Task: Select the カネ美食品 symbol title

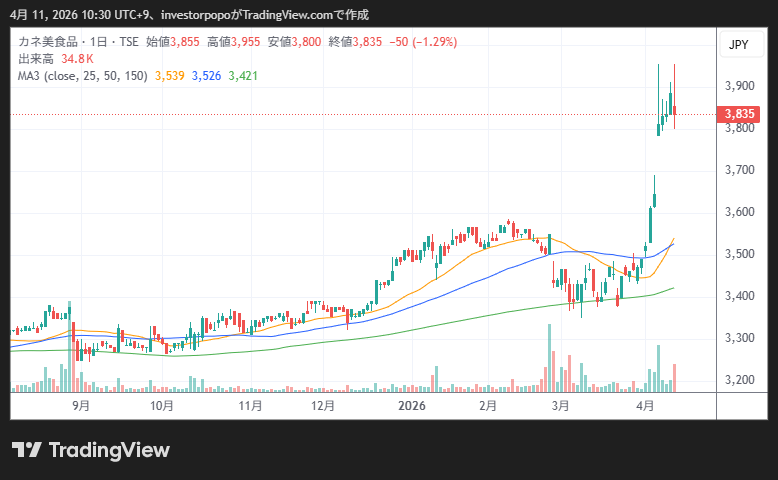Action: [x=48, y=43]
